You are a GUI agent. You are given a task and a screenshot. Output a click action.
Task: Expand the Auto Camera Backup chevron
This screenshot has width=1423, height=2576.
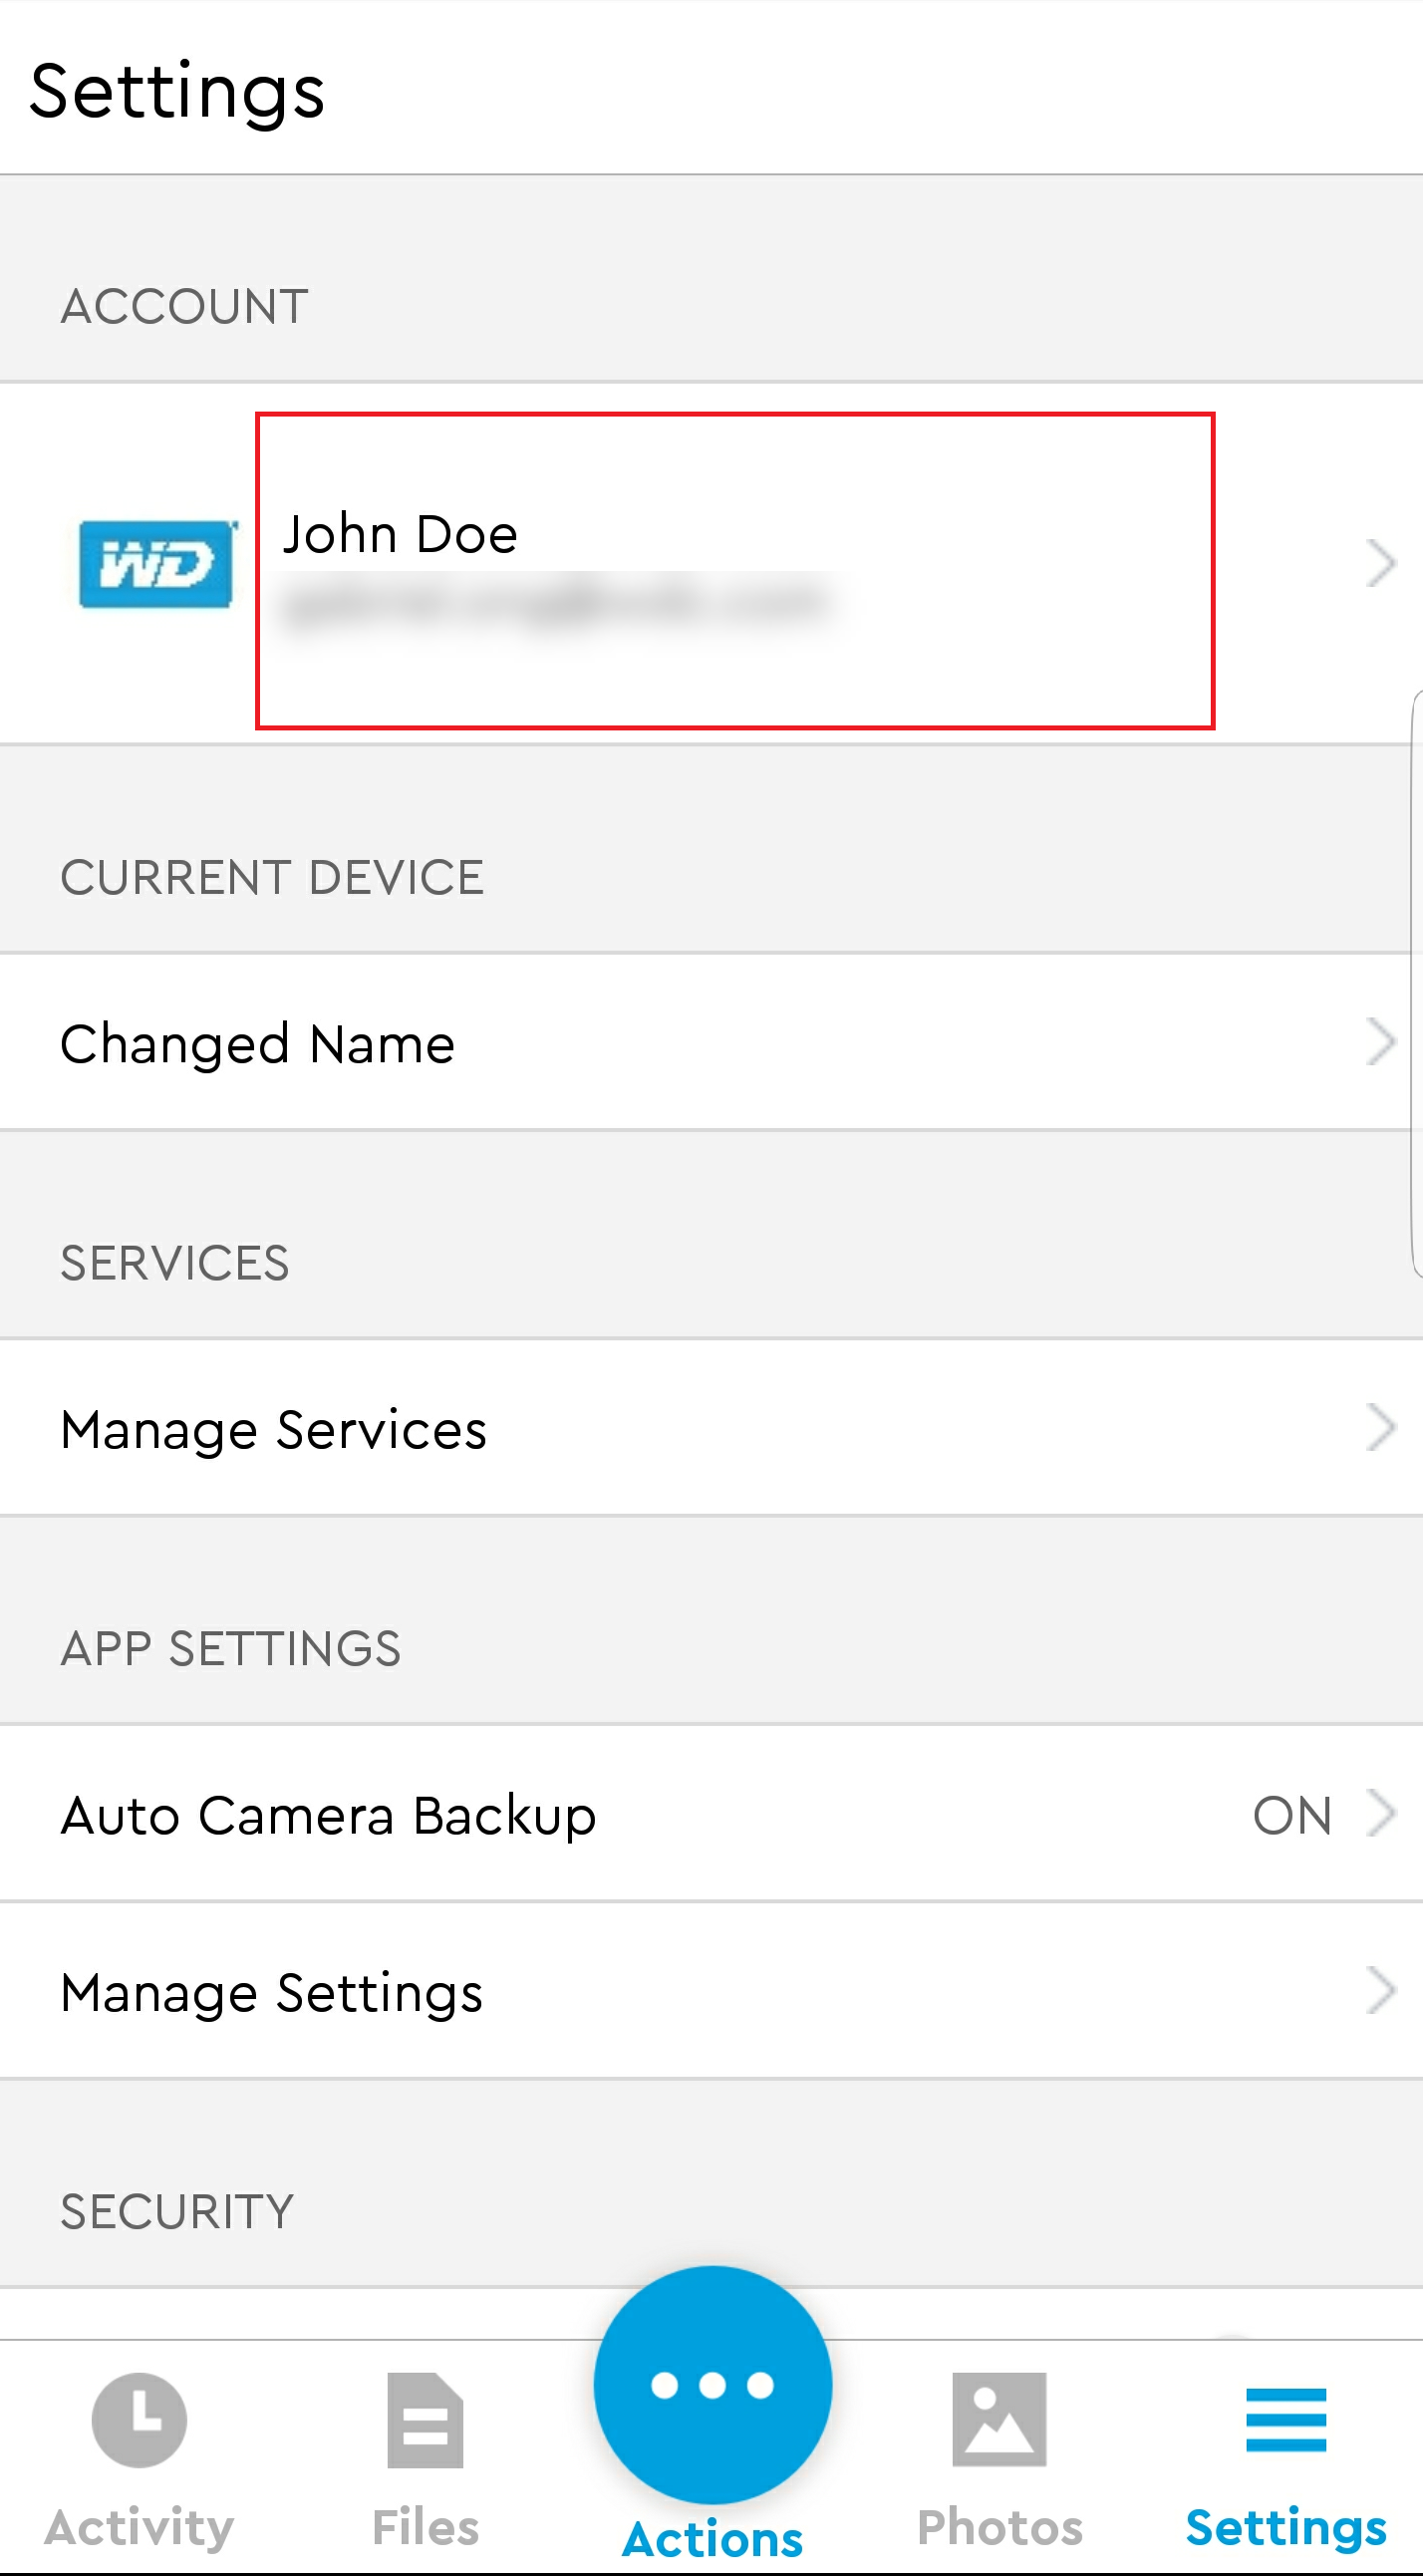point(1381,1814)
